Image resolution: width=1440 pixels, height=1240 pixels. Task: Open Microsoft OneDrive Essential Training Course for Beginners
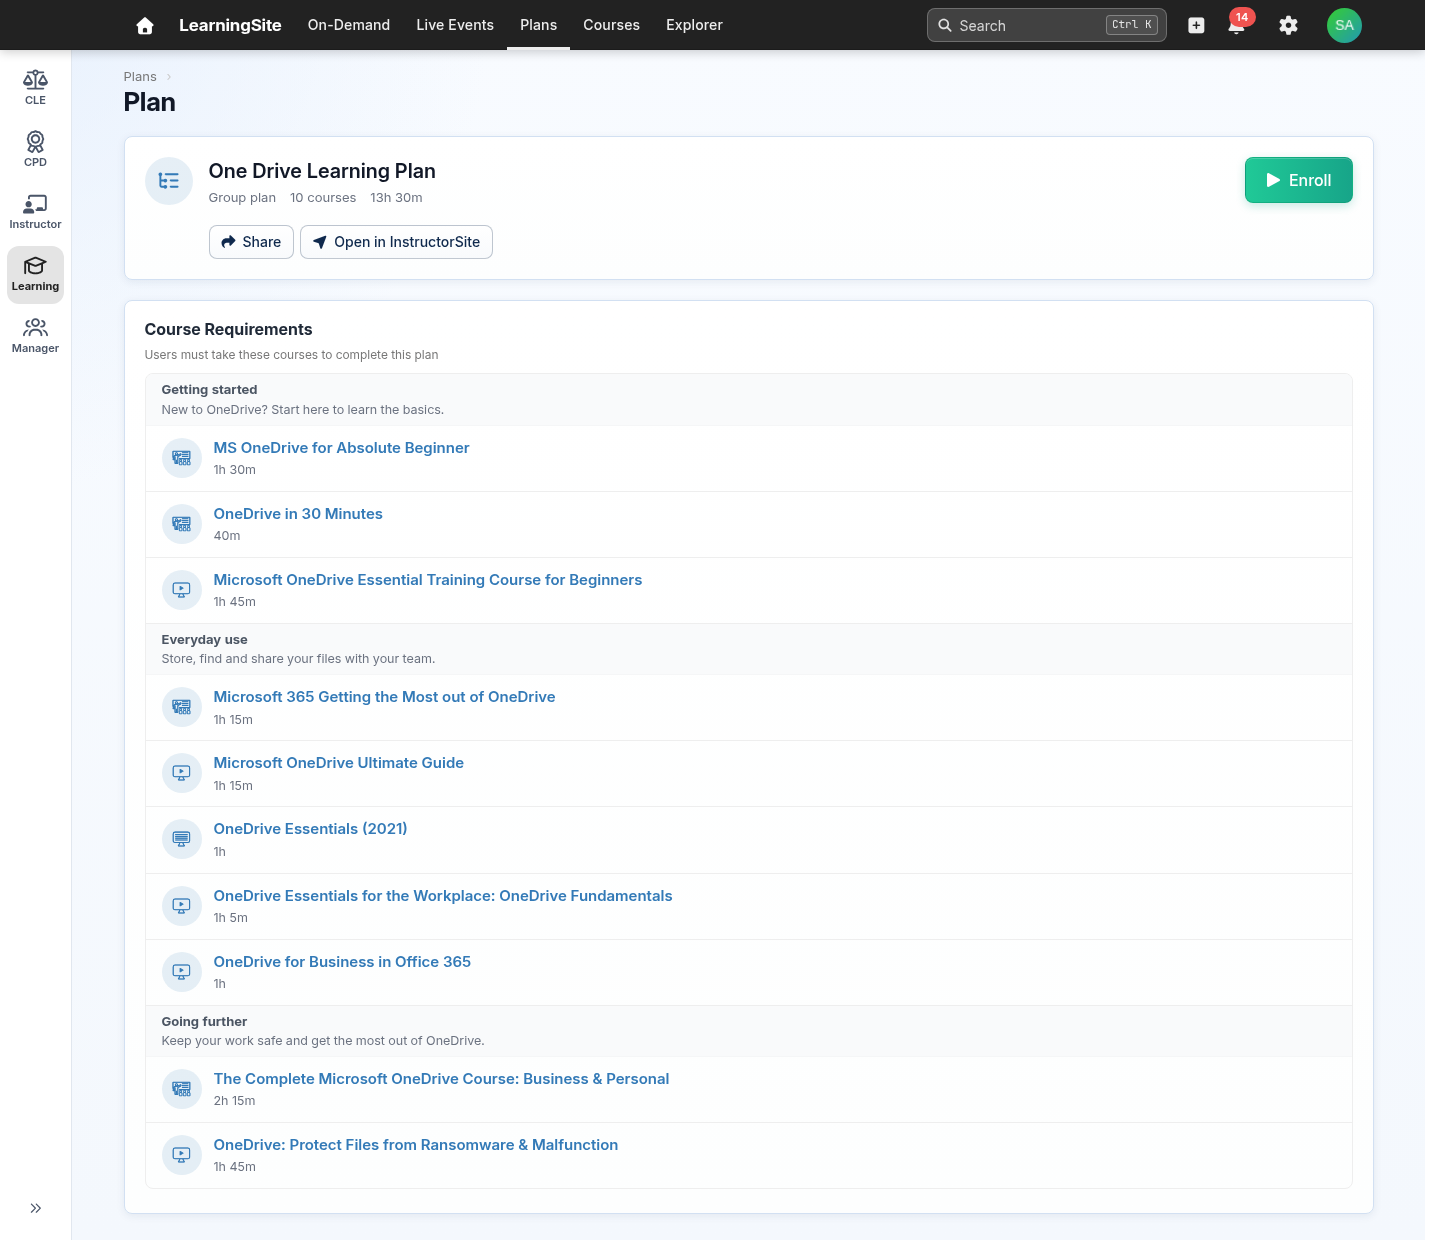[428, 580]
